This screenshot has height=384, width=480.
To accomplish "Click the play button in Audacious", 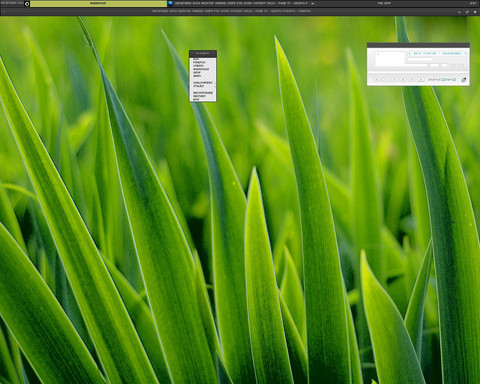I will 386,80.
